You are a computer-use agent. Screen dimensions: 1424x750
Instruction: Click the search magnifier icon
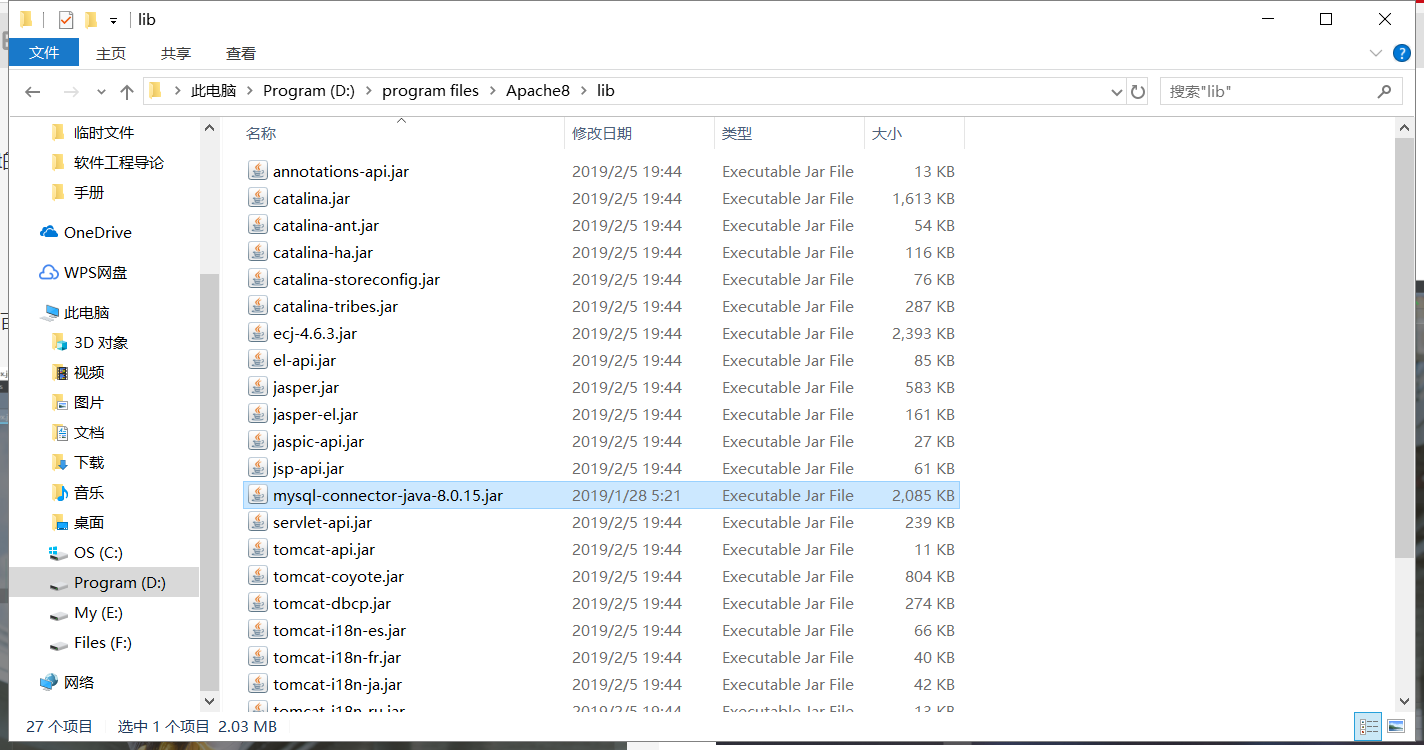click(1384, 91)
